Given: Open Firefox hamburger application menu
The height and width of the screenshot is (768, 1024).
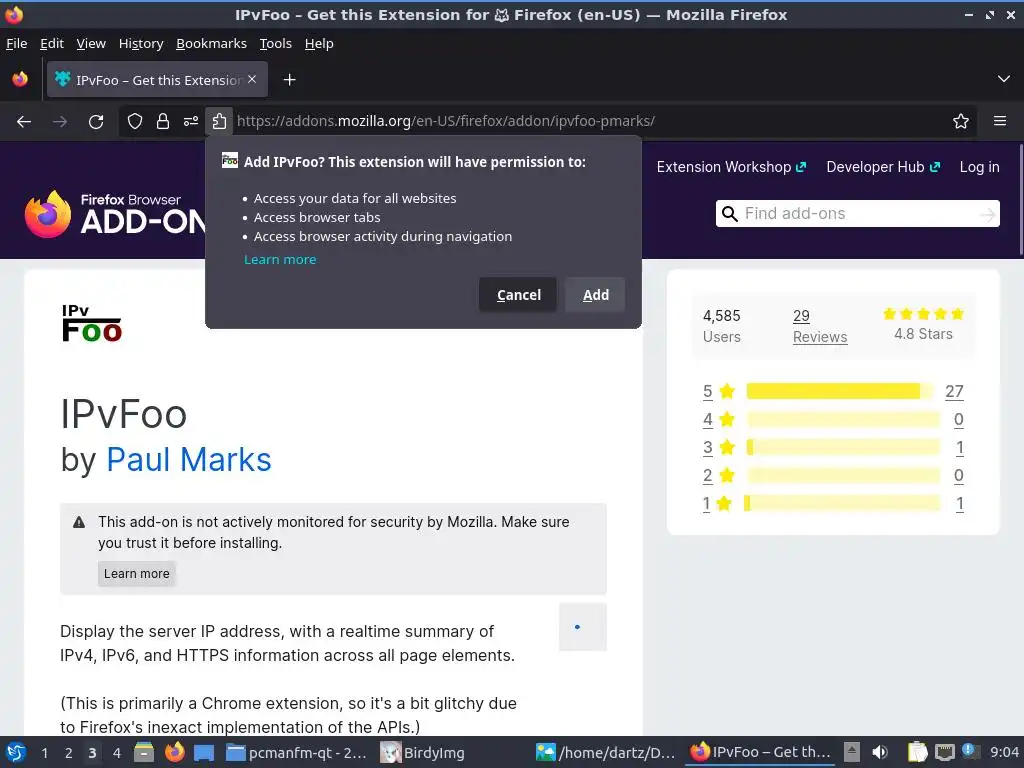Looking at the screenshot, I should [x=1000, y=121].
